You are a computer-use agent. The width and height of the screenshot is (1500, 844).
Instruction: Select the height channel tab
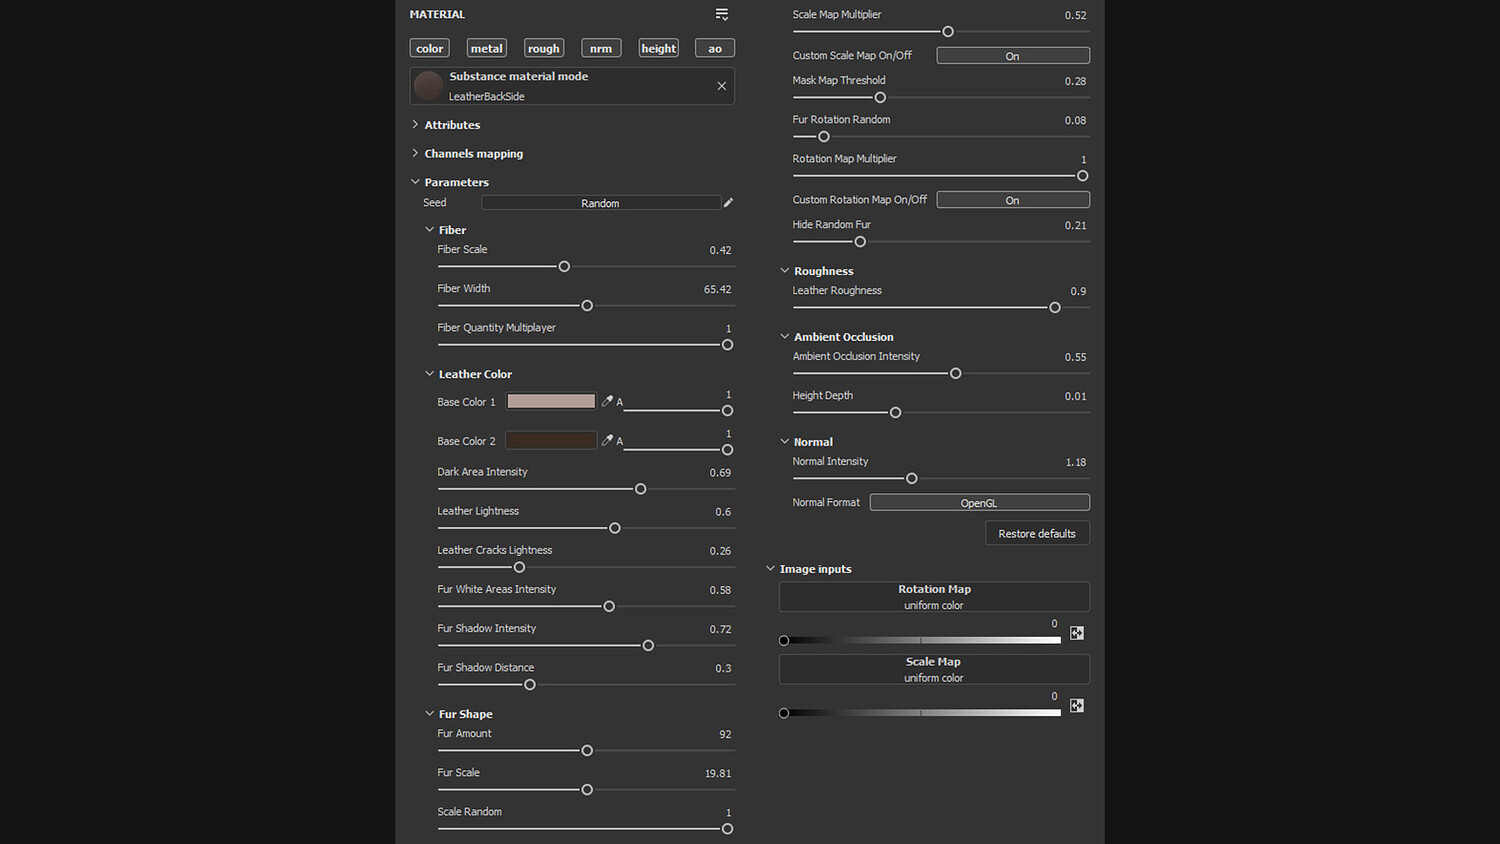pyautogui.click(x=658, y=48)
